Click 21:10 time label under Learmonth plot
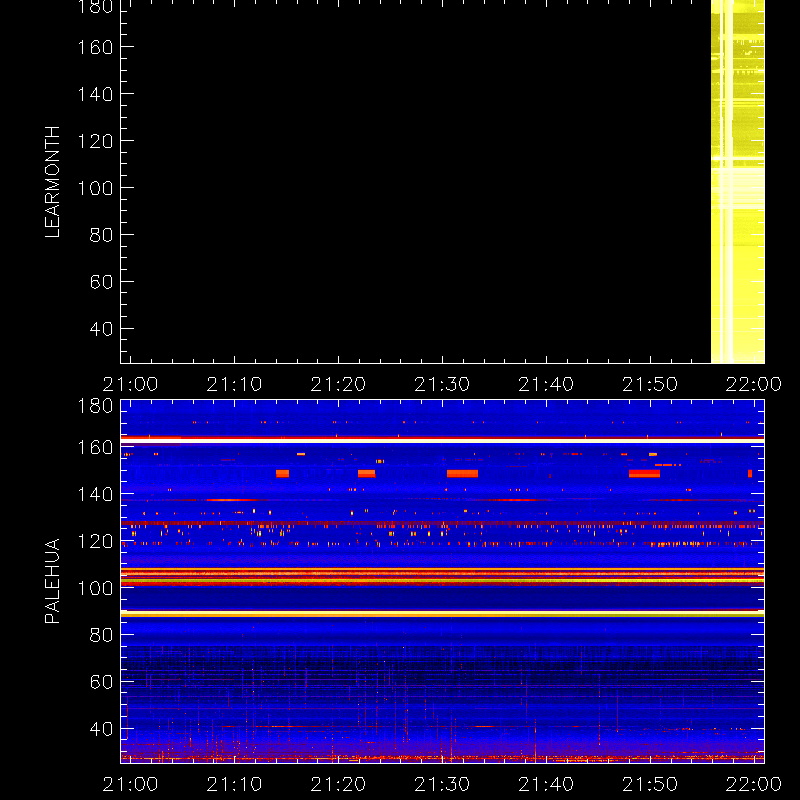The width and height of the screenshot is (800, 800). [234, 384]
